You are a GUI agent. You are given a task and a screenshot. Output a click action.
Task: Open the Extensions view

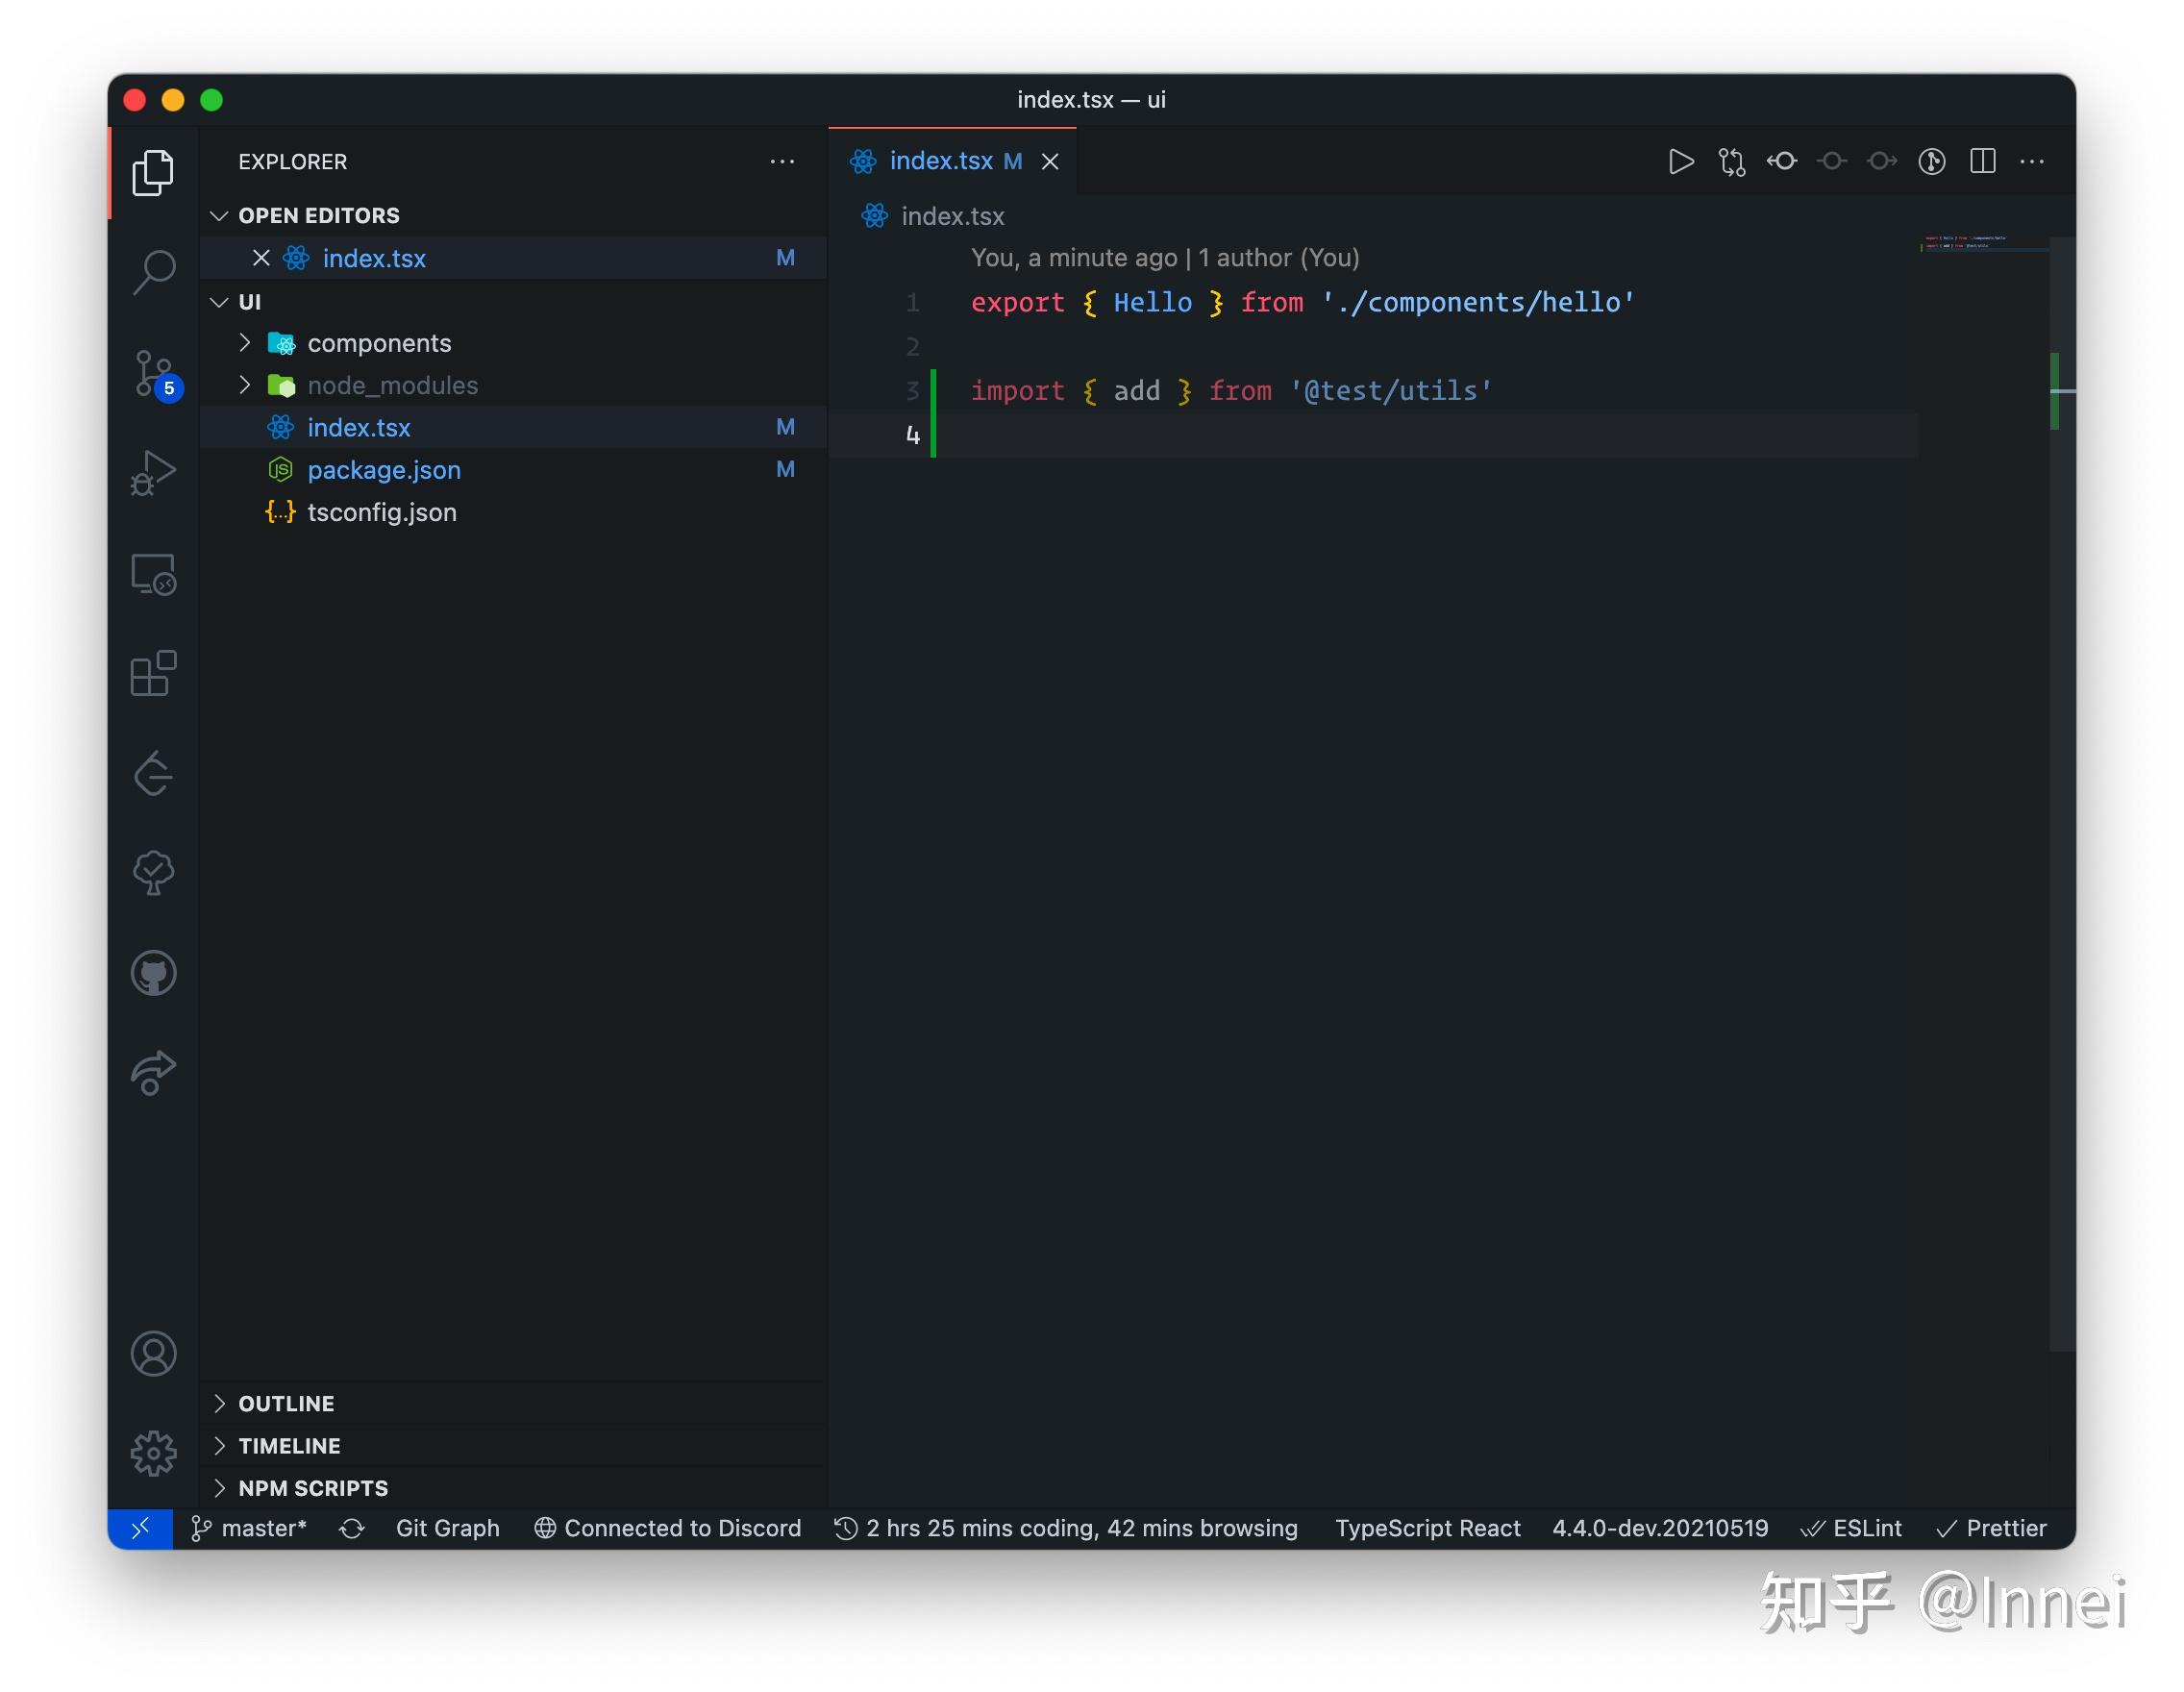(154, 673)
